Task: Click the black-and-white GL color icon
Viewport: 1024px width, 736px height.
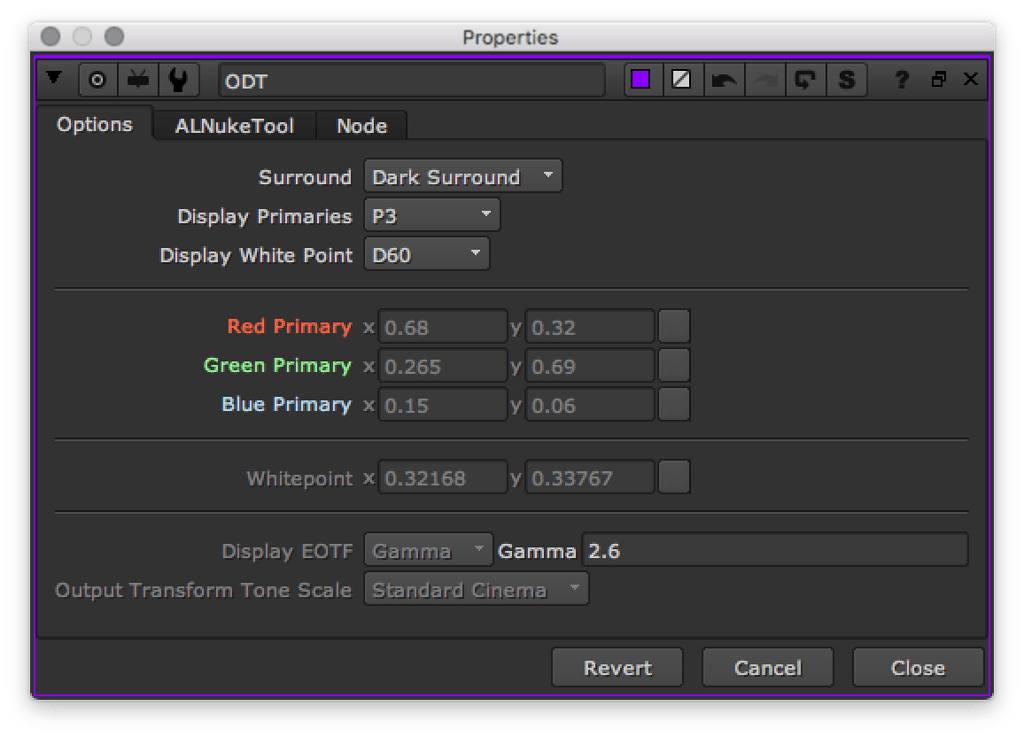Action: pos(682,78)
